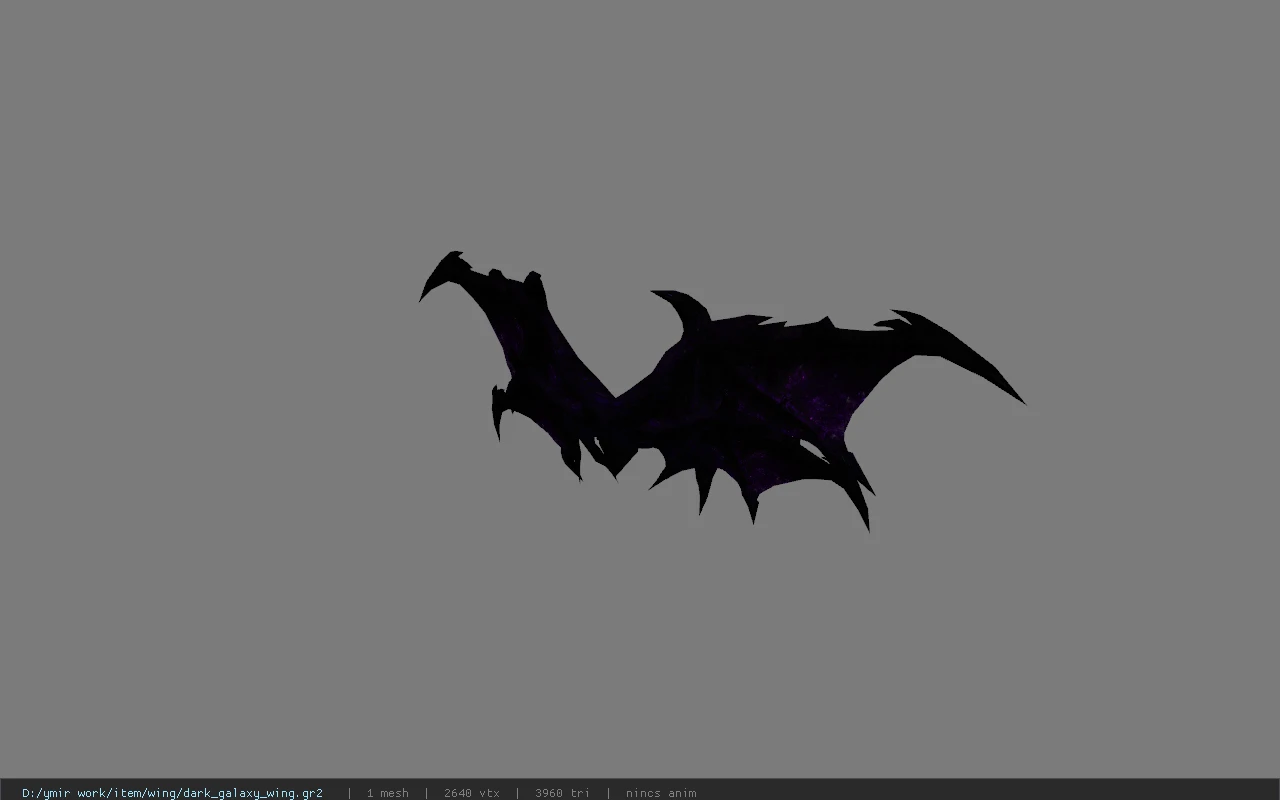Click the '2640 vtx' vertex count
The width and height of the screenshot is (1280, 800).
click(x=472, y=793)
